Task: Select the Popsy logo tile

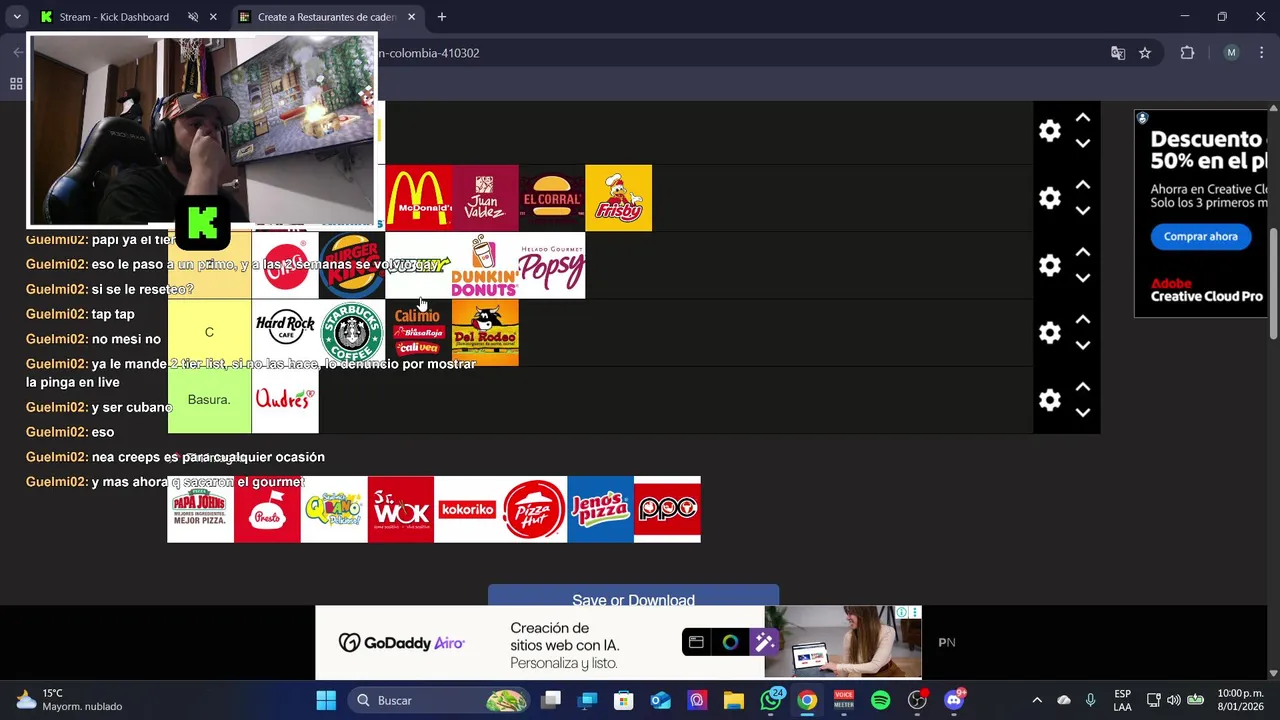Action: coord(552,265)
